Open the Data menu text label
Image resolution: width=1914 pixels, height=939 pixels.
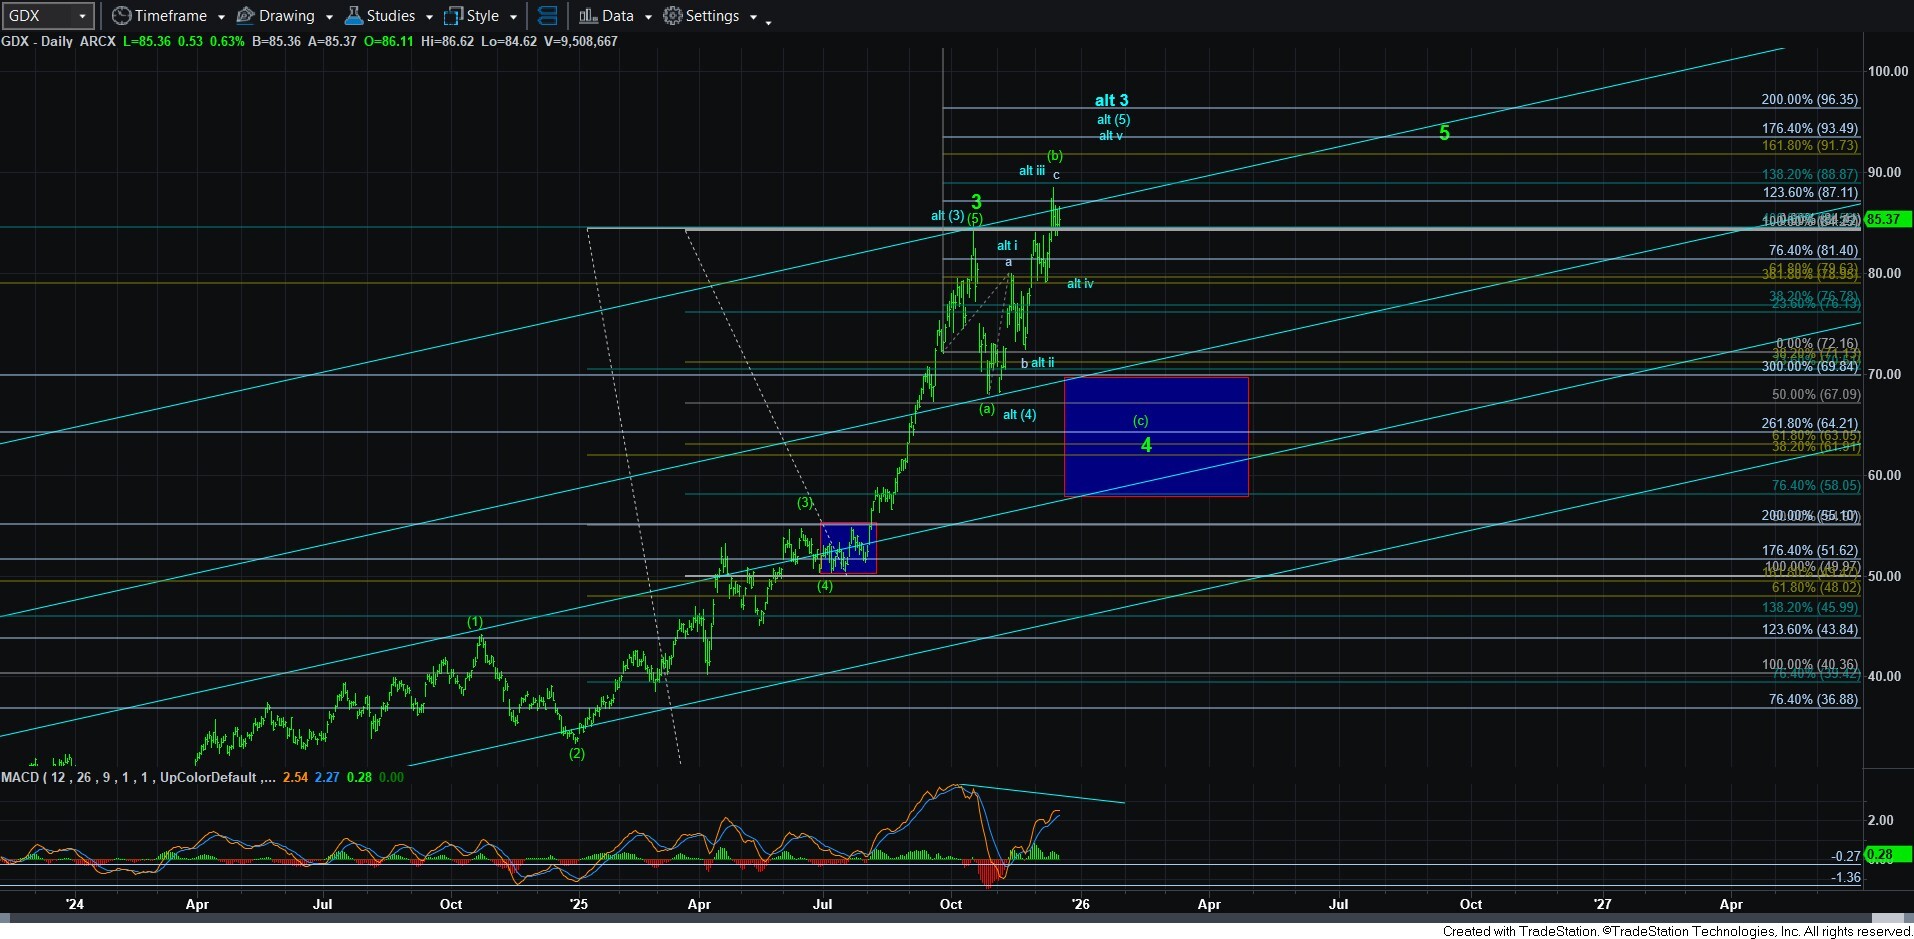[617, 16]
